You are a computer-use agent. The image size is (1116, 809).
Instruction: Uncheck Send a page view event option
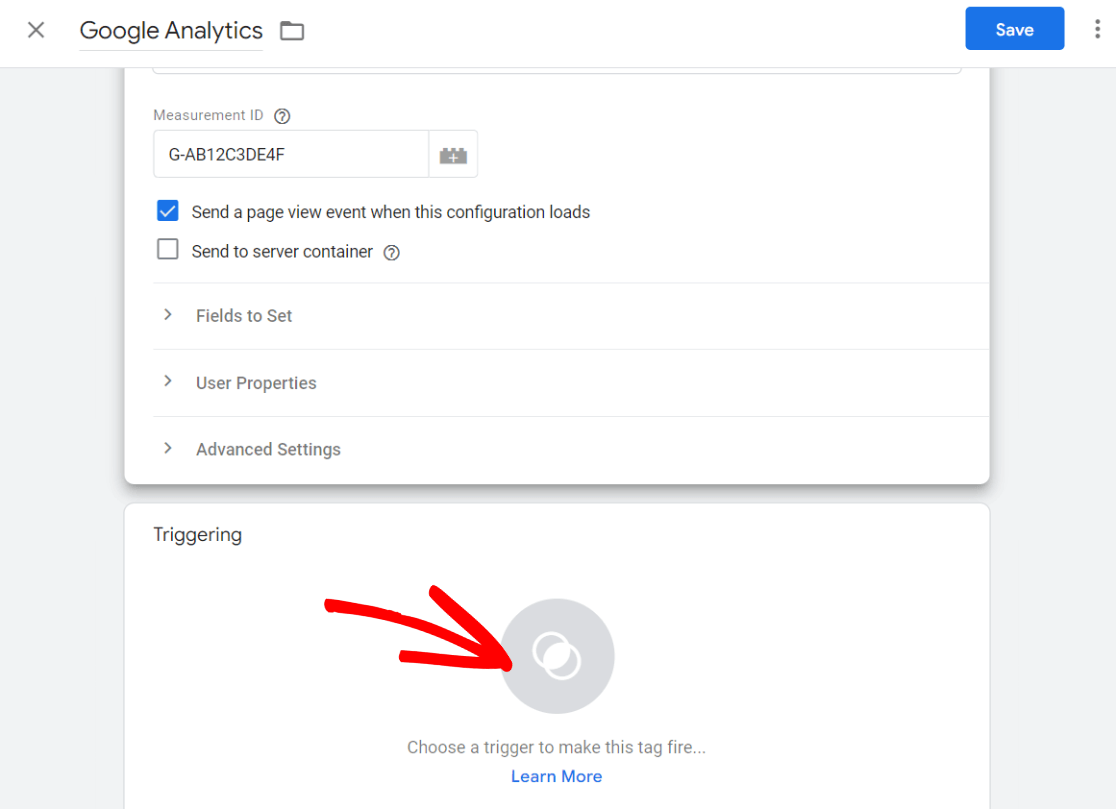(x=168, y=210)
